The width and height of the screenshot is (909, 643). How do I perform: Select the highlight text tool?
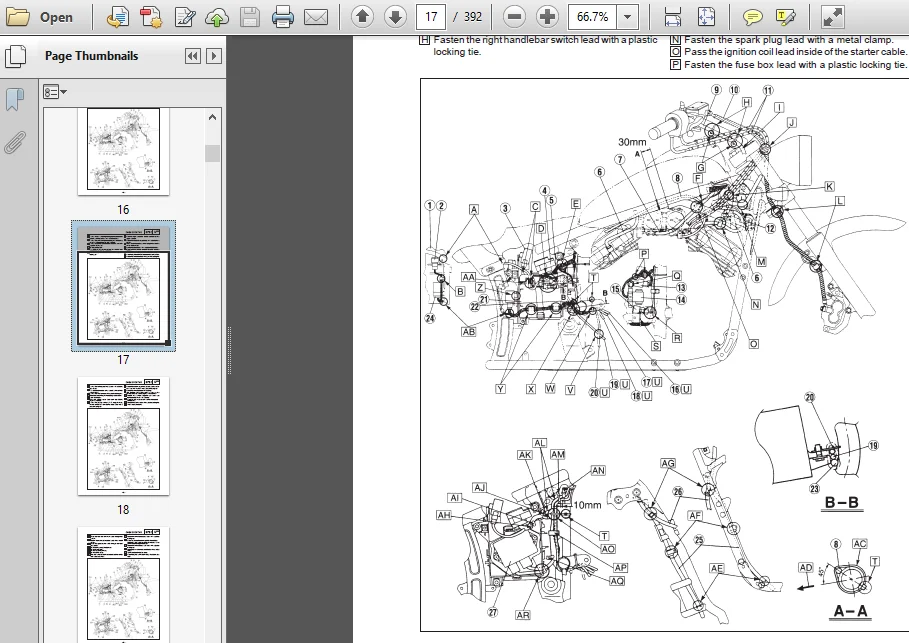[x=785, y=17]
